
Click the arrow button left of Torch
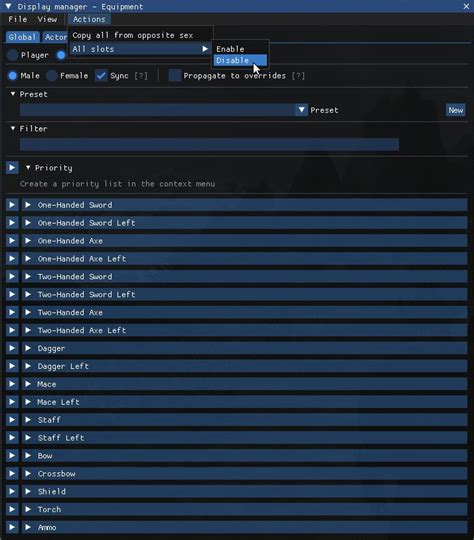[12, 509]
